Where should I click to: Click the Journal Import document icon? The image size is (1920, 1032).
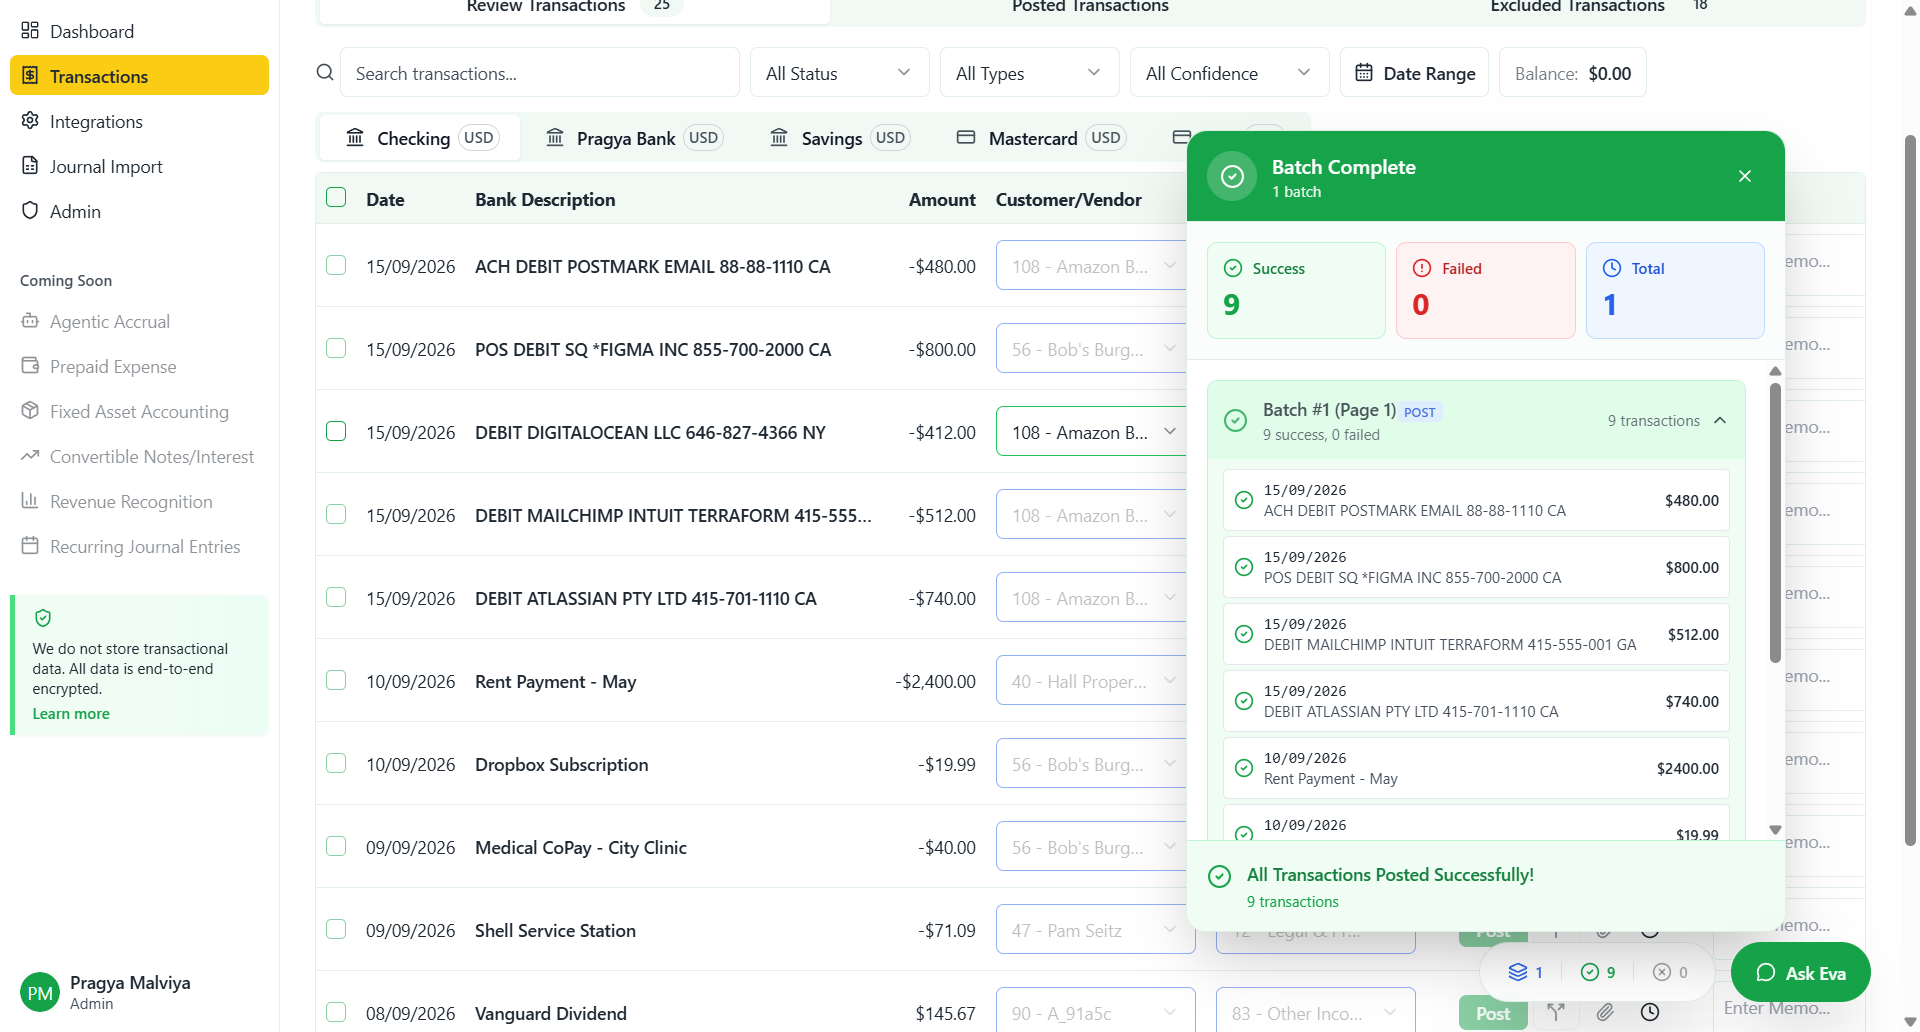point(30,166)
